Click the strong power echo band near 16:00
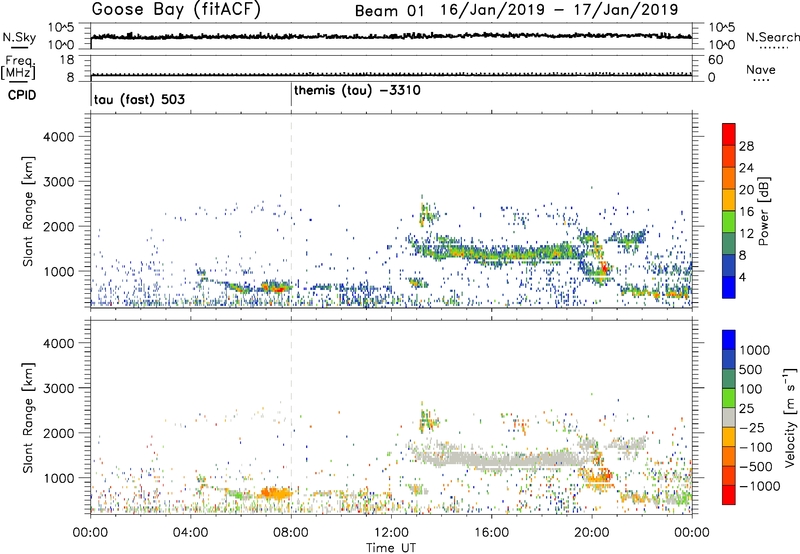This screenshot has height=554, width=800. tap(495, 253)
